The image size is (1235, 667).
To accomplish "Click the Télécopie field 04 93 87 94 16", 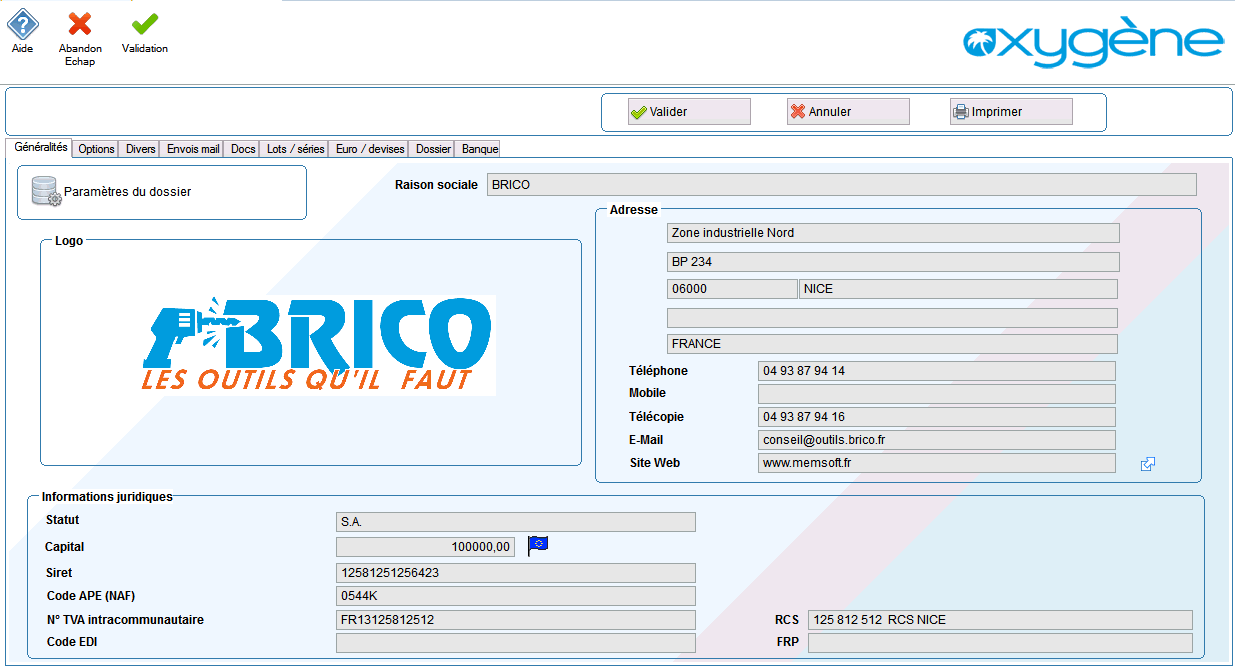I will pos(937,417).
